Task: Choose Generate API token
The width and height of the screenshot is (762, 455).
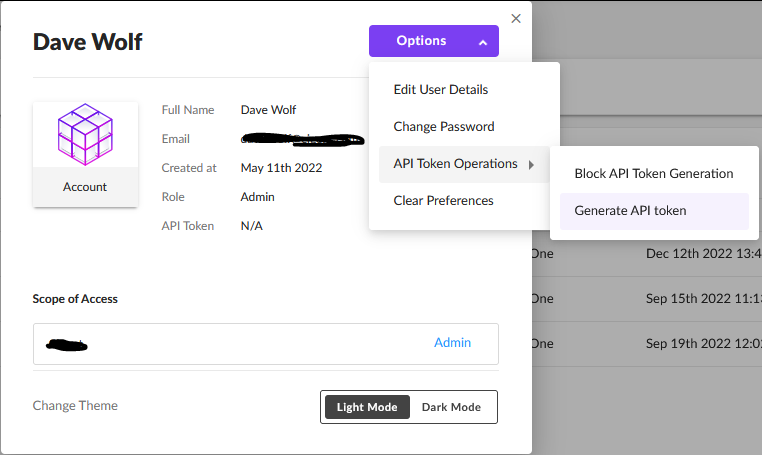Action: click(x=630, y=211)
